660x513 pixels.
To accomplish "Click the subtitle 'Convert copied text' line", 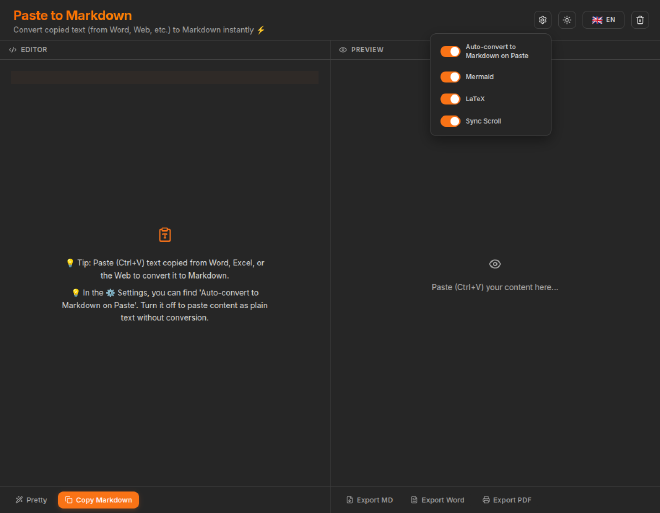I will 139,30.
